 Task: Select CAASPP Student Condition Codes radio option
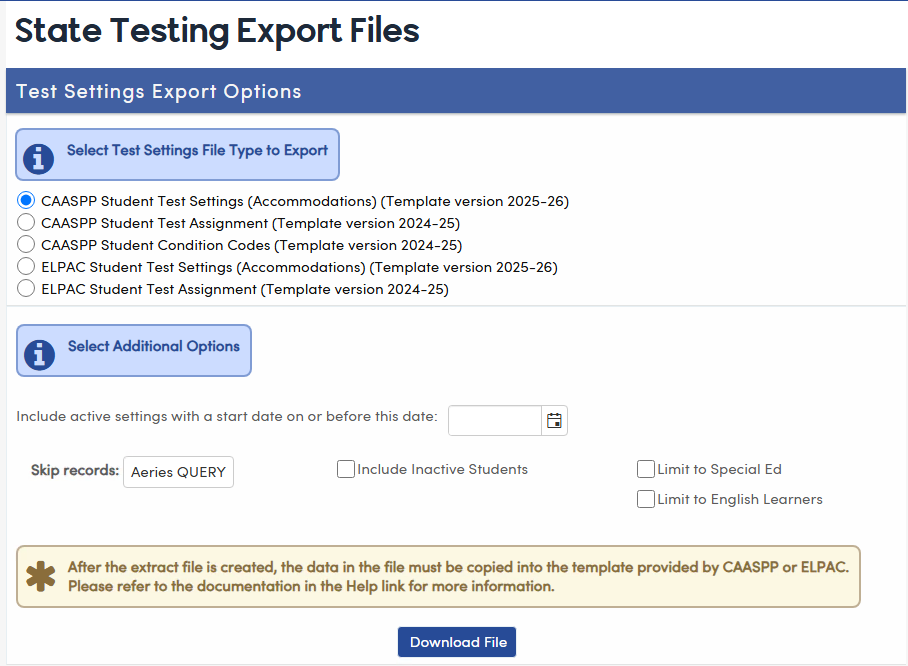pyautogui.click(x=25, y=244)
